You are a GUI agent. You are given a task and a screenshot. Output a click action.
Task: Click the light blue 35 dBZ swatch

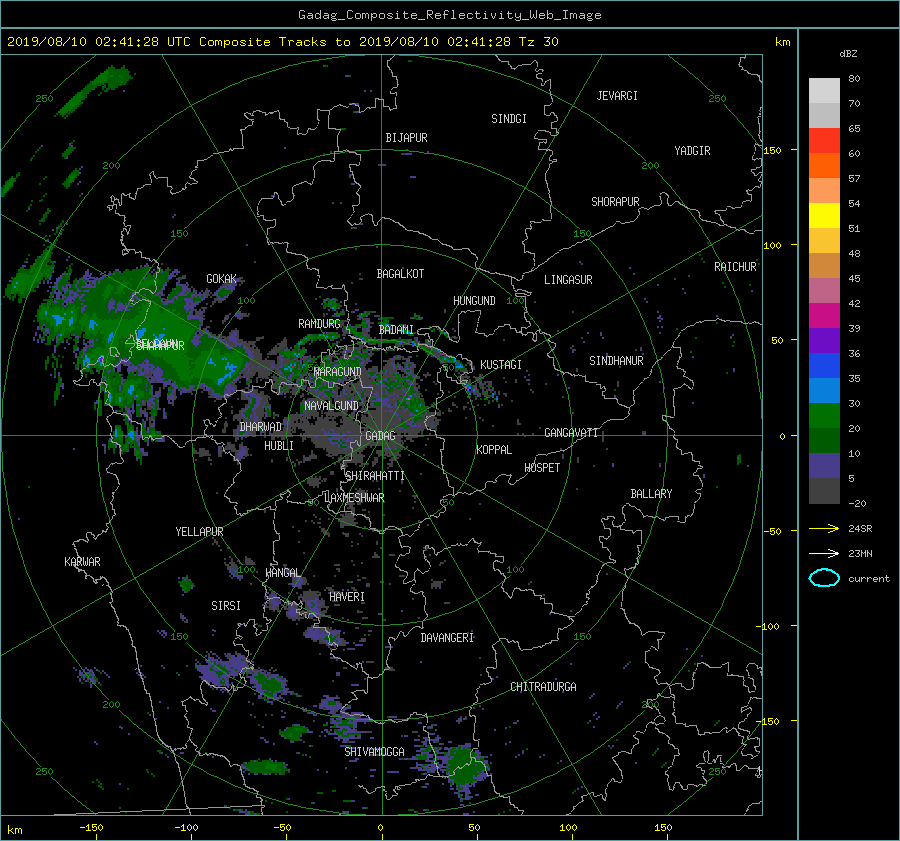(x=824, y=391)
